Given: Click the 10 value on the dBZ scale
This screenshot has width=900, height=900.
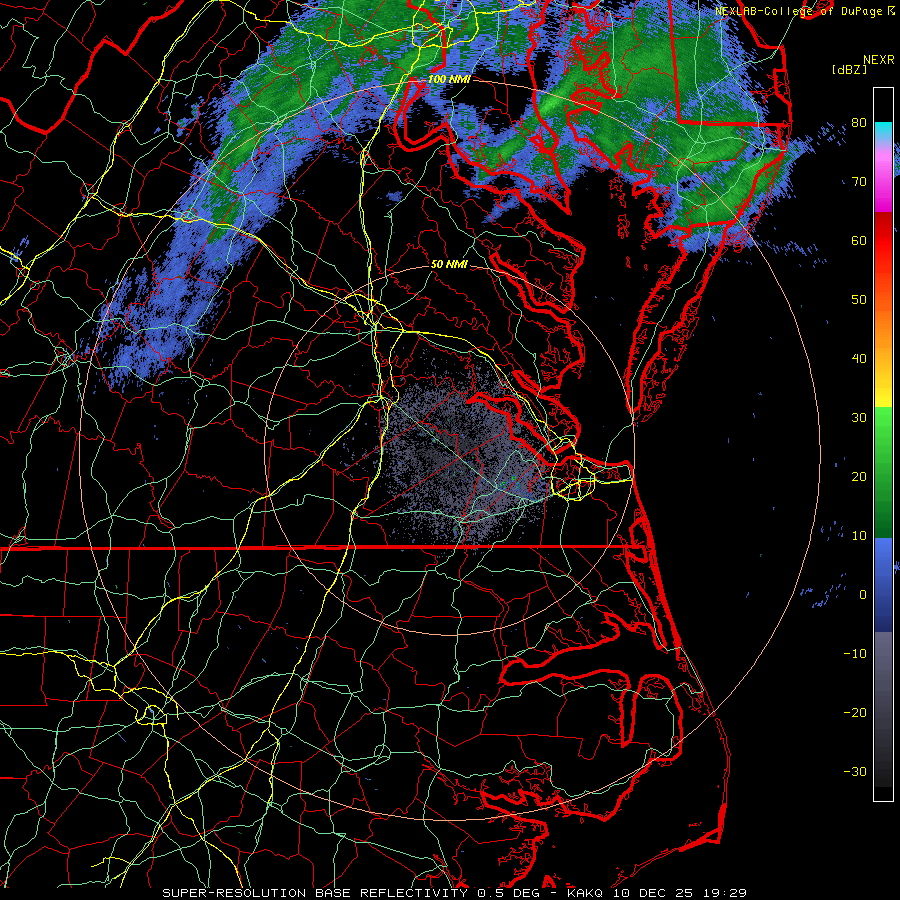Looking at the screenshot, I should tap(859, 536).
